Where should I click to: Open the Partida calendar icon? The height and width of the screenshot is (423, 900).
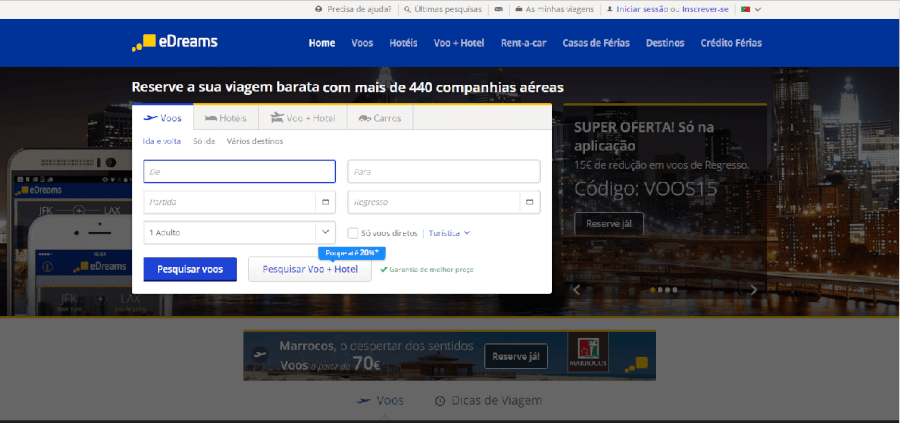[325, 202]
